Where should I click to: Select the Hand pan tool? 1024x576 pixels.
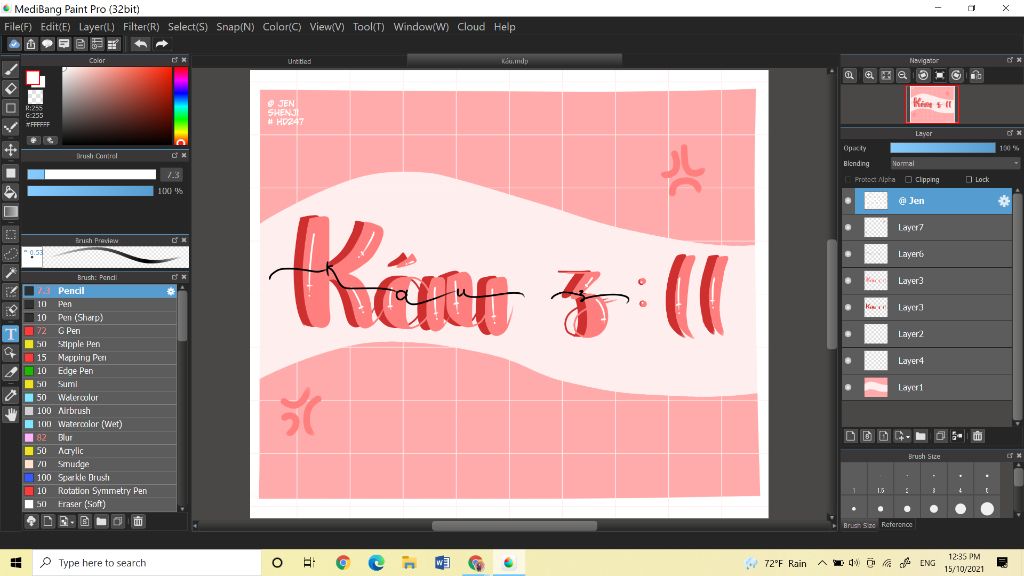[x=10, y=415]
